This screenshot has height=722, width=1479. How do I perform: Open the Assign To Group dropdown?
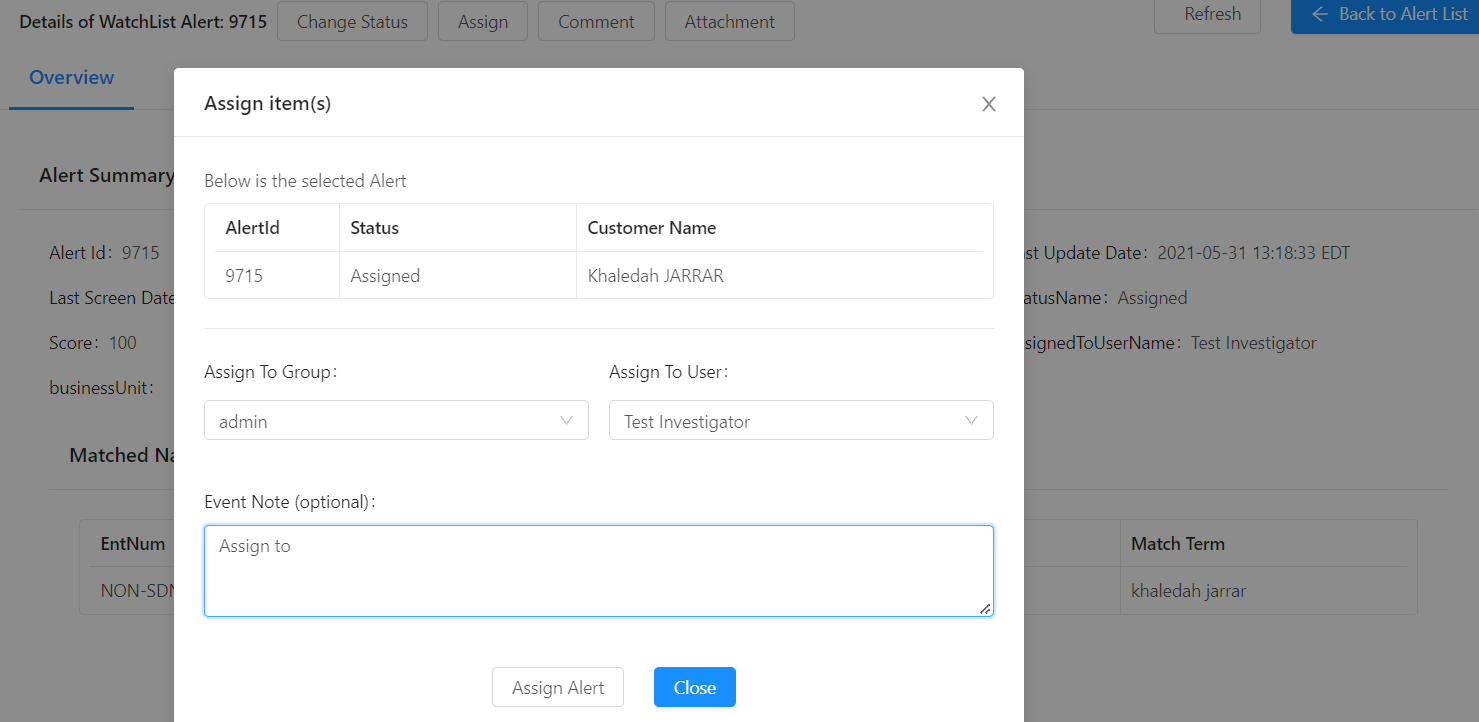coord(396,421)
